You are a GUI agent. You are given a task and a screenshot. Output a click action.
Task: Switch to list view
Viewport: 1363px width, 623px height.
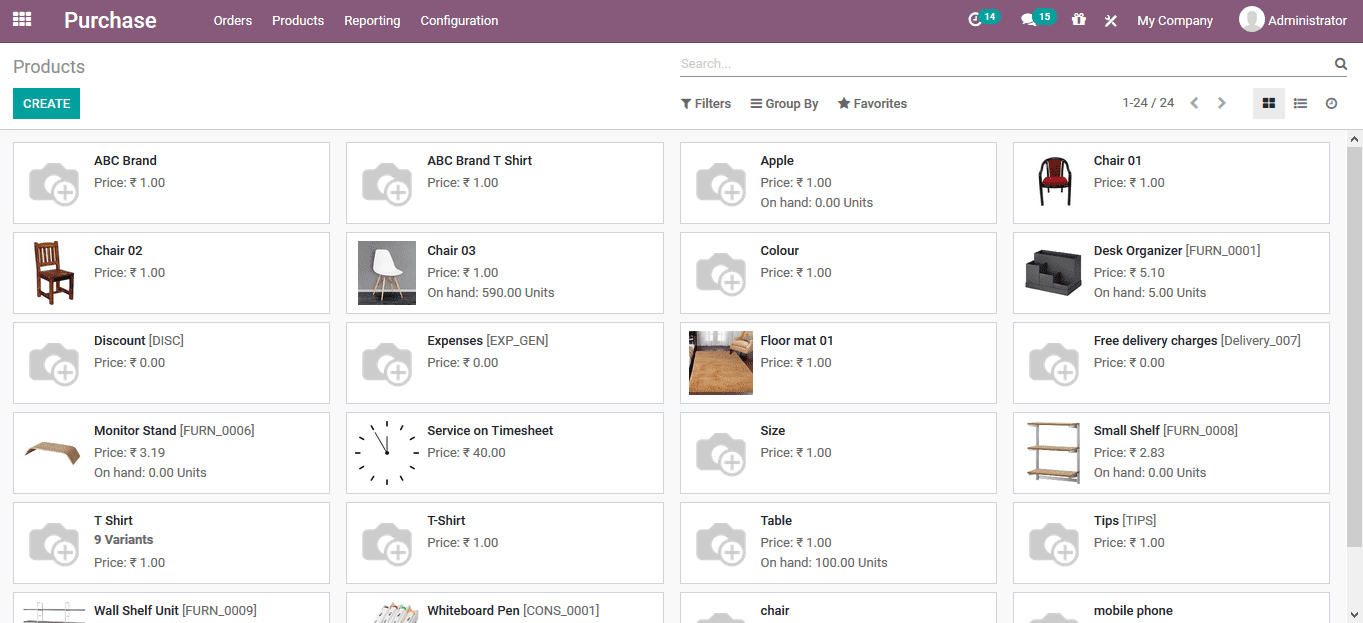(1299, 103)
